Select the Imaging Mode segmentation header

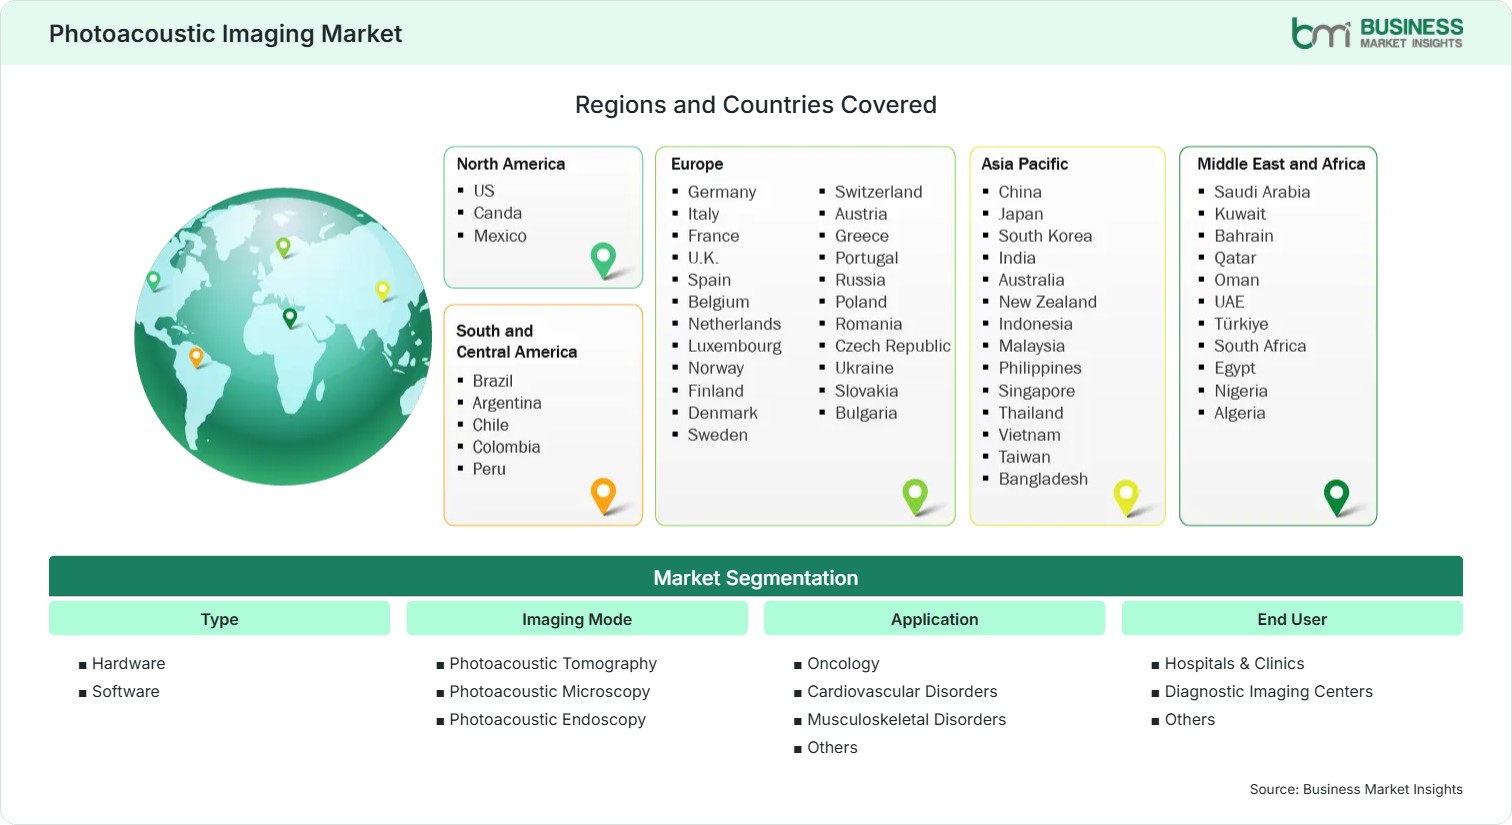pyautogui.click(x=577, y=619)
